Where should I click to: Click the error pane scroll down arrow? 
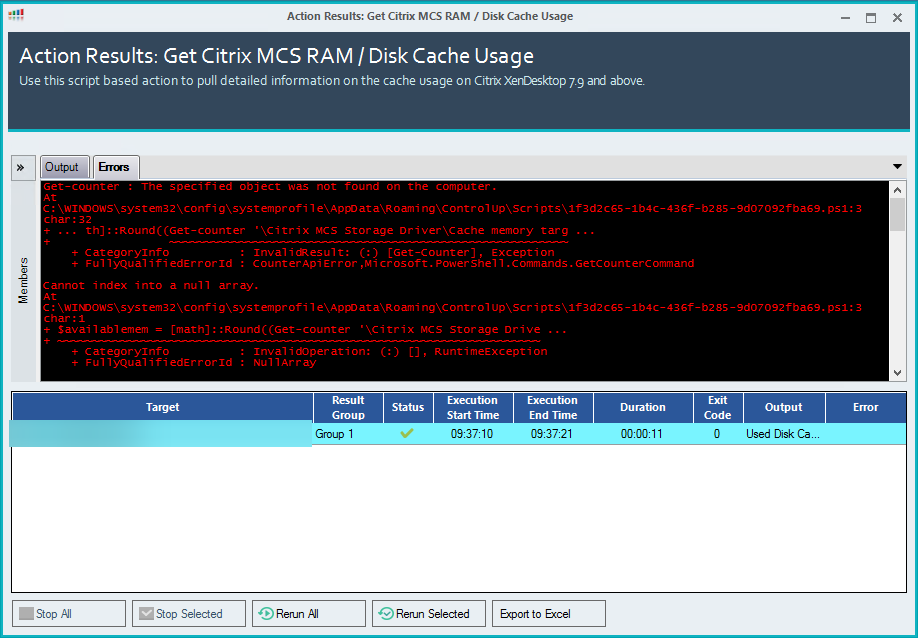(898, 372)
